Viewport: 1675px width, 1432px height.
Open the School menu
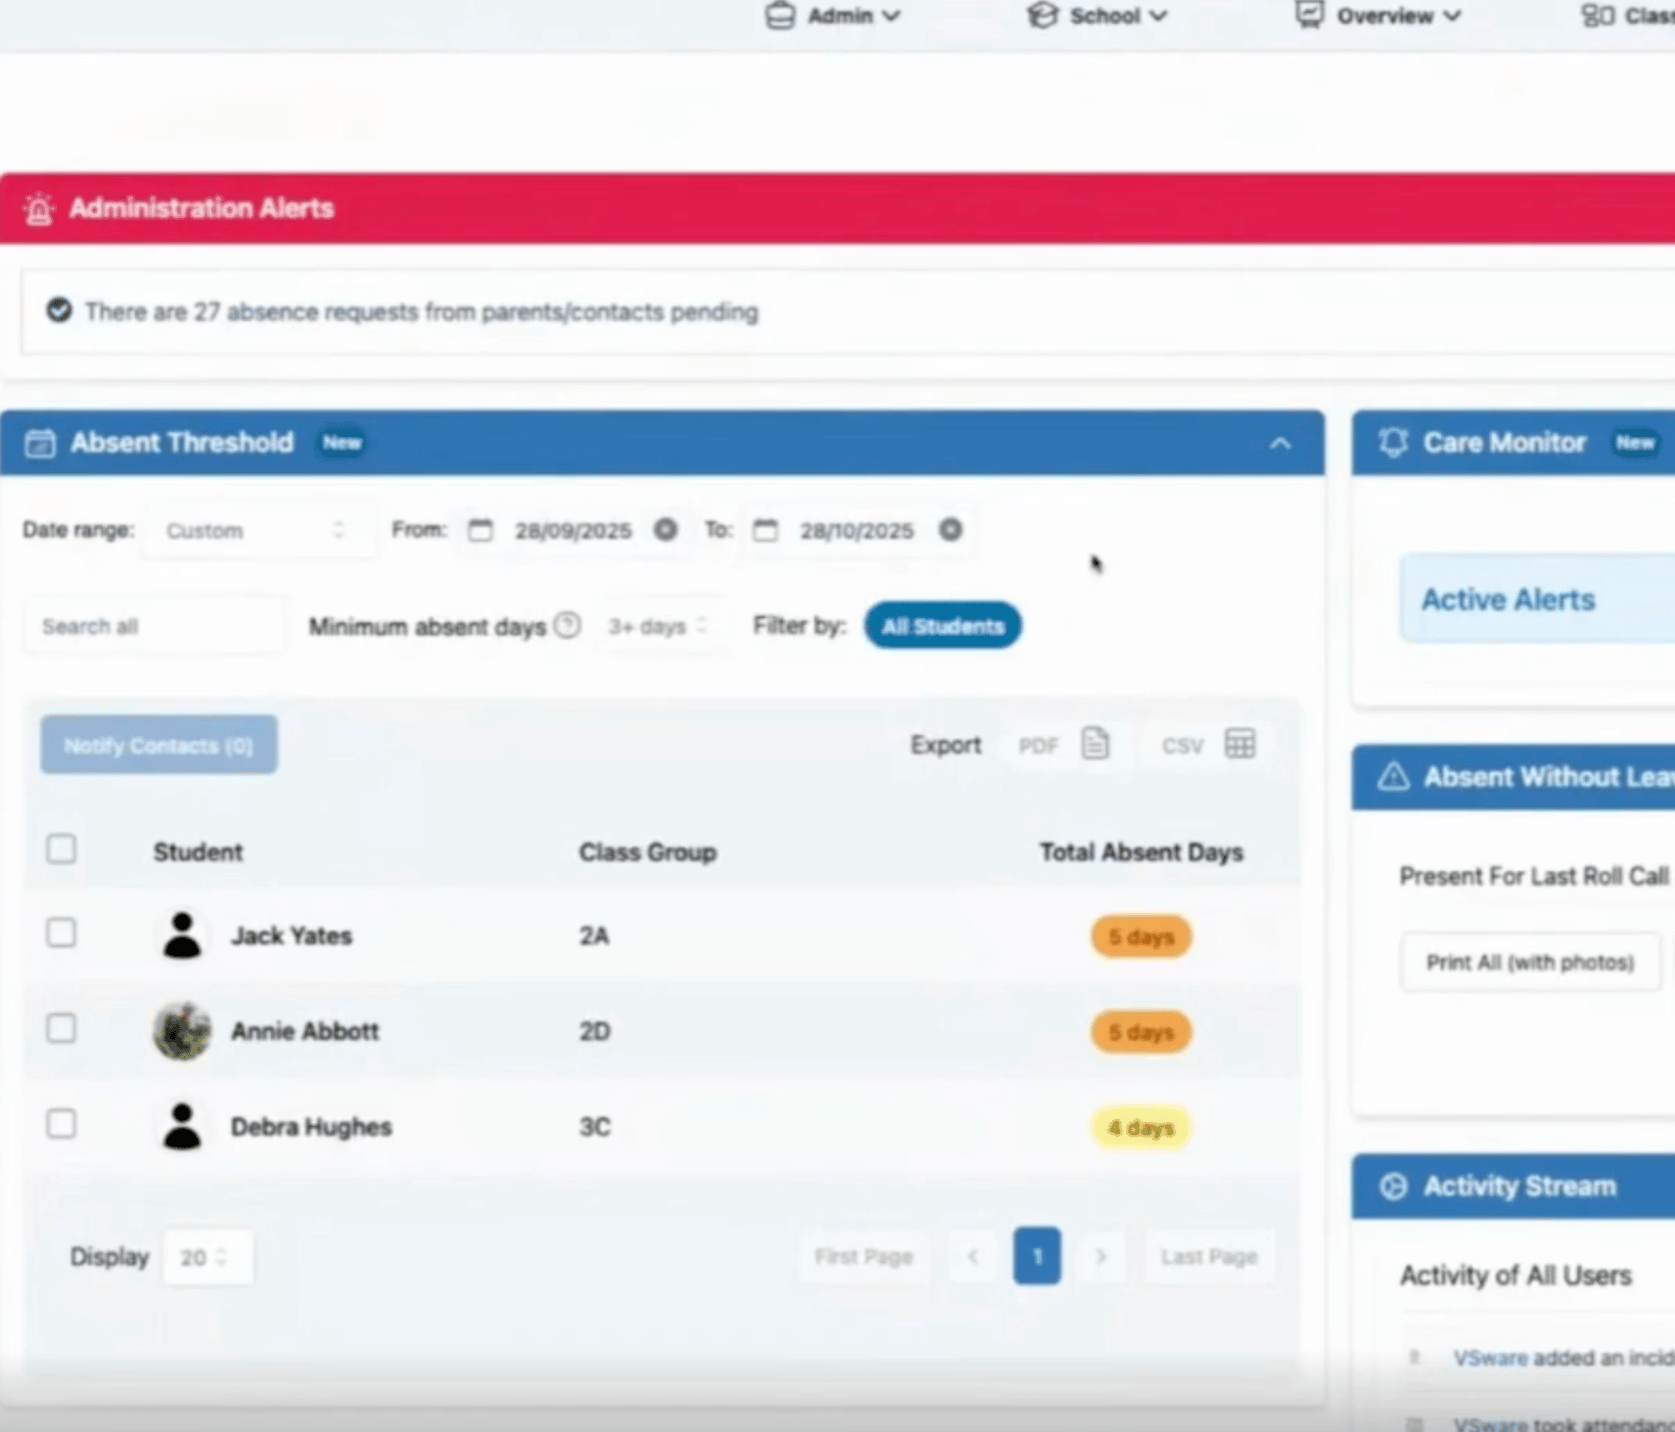(1098, 16)
